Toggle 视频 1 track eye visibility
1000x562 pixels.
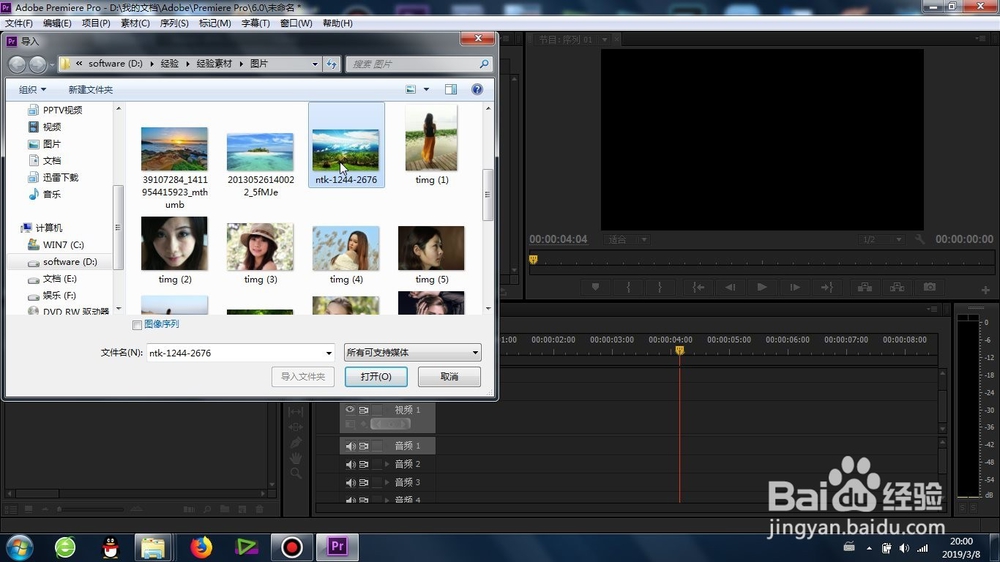point(350,410)
